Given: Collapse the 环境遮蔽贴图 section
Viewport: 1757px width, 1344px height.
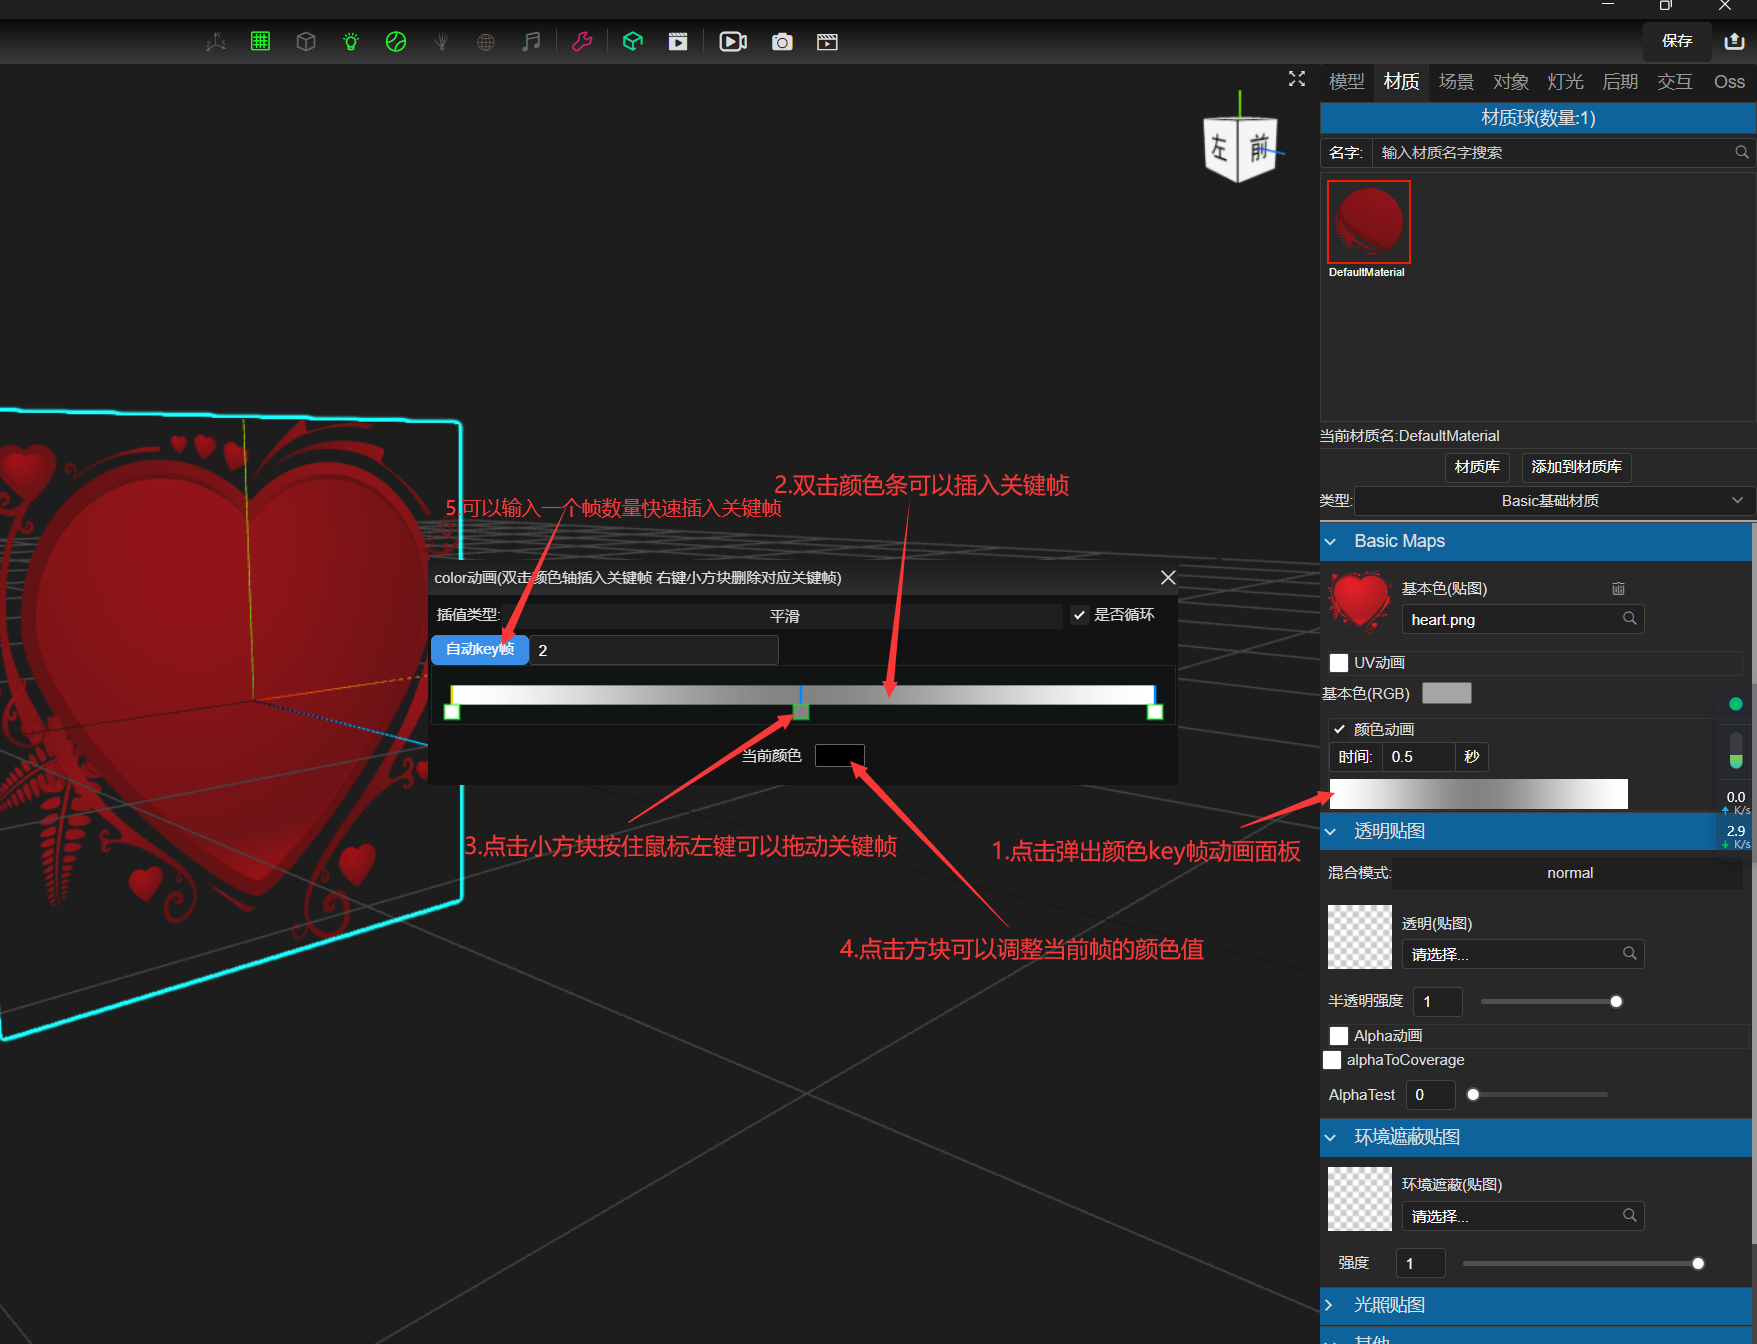Looking at the screenshot, I should (1536, 1137).
